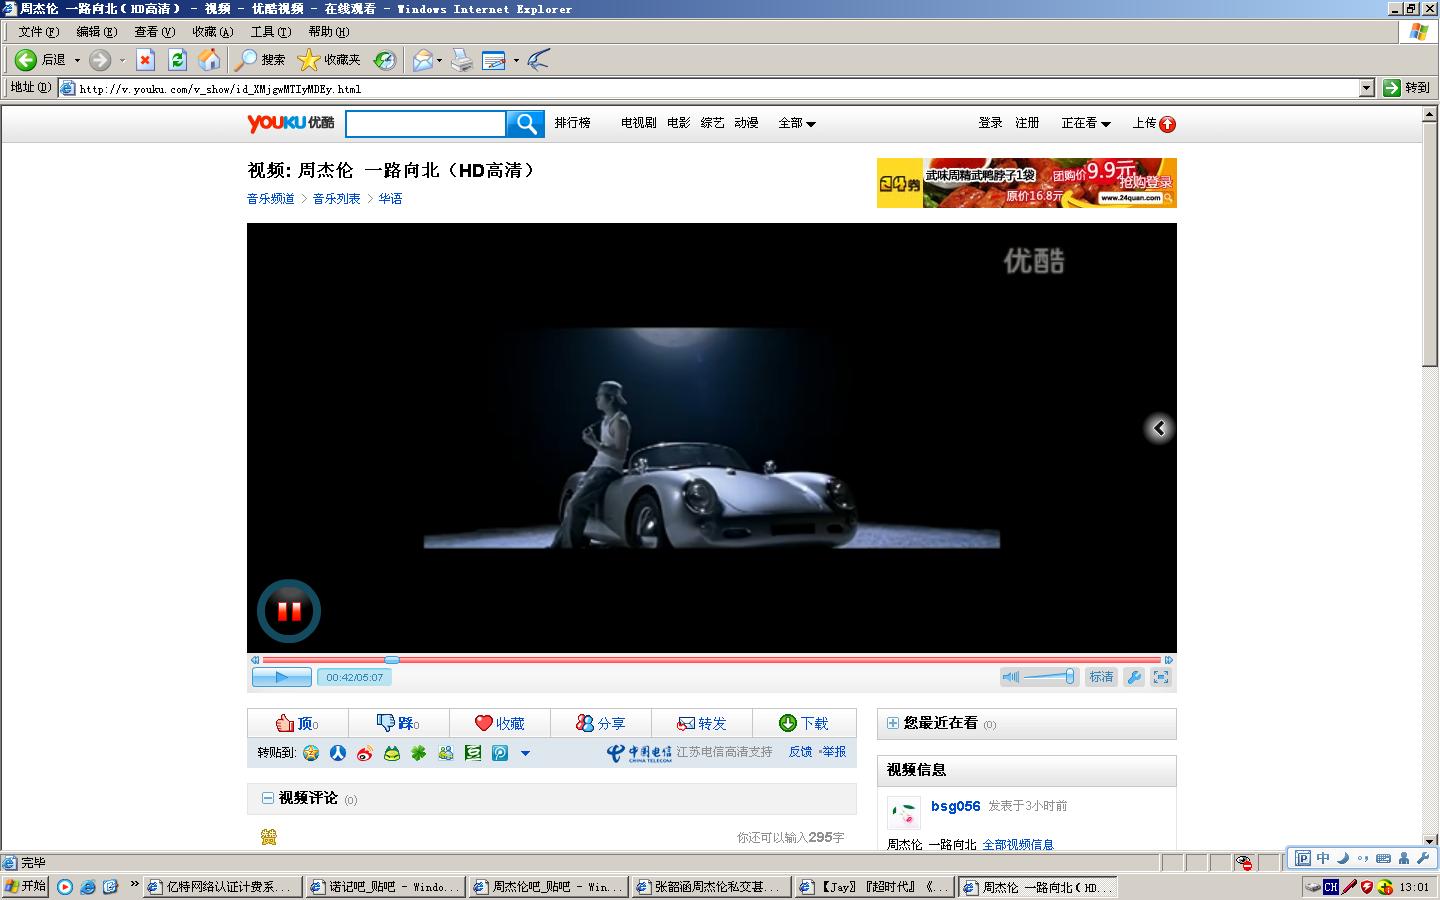Click the 顶 thumbs-up button

click(297, 723)
